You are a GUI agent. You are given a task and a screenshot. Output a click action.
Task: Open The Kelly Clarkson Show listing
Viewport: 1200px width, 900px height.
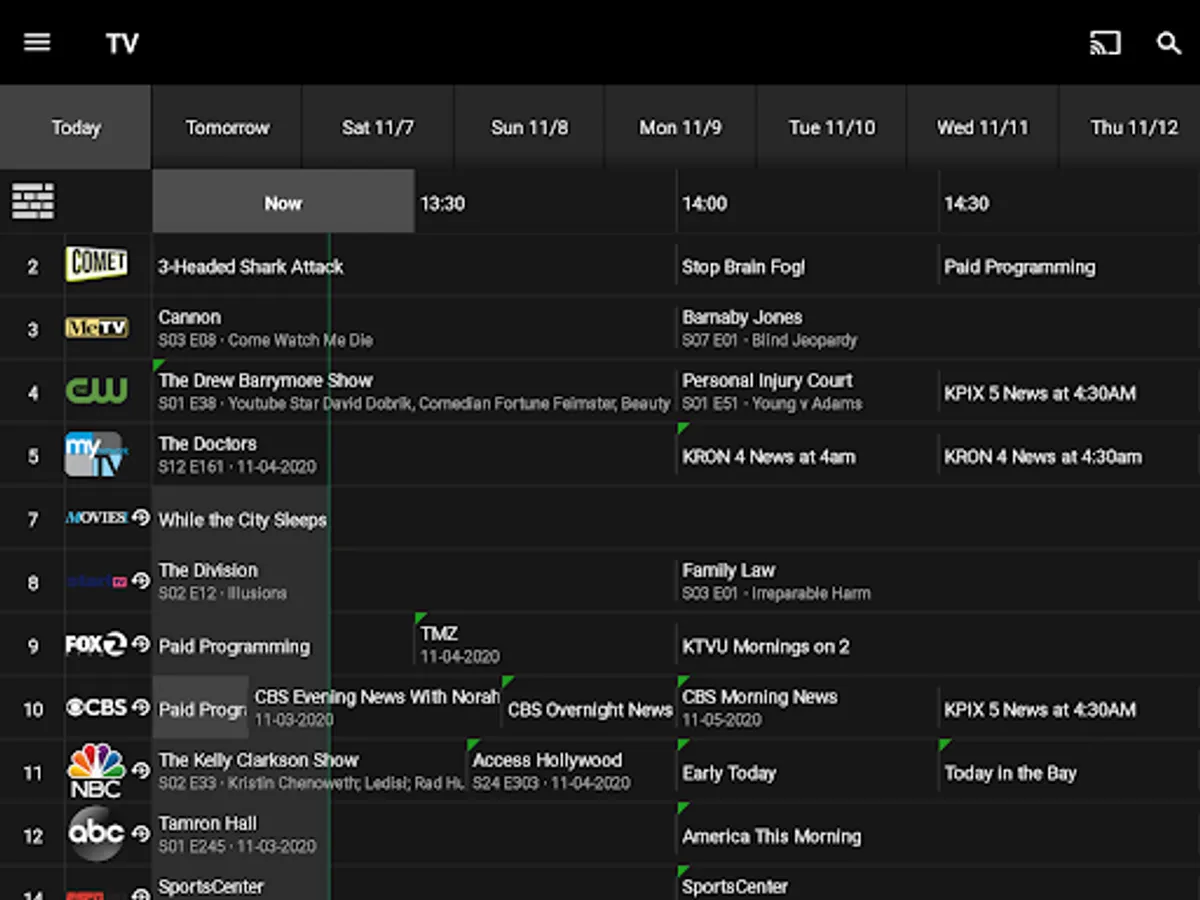(309, 771)
